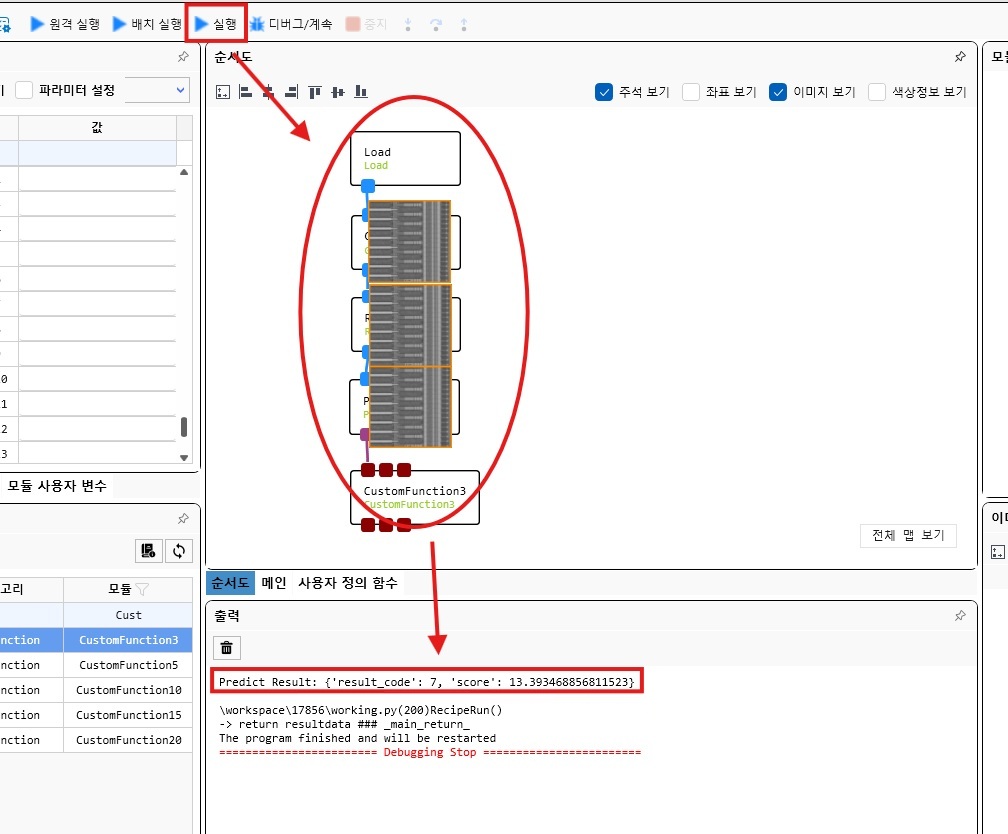Pin the 순서도 flowchart panel
The image size is (1008, 834).
pyautogui.click(x=960, y=57)
